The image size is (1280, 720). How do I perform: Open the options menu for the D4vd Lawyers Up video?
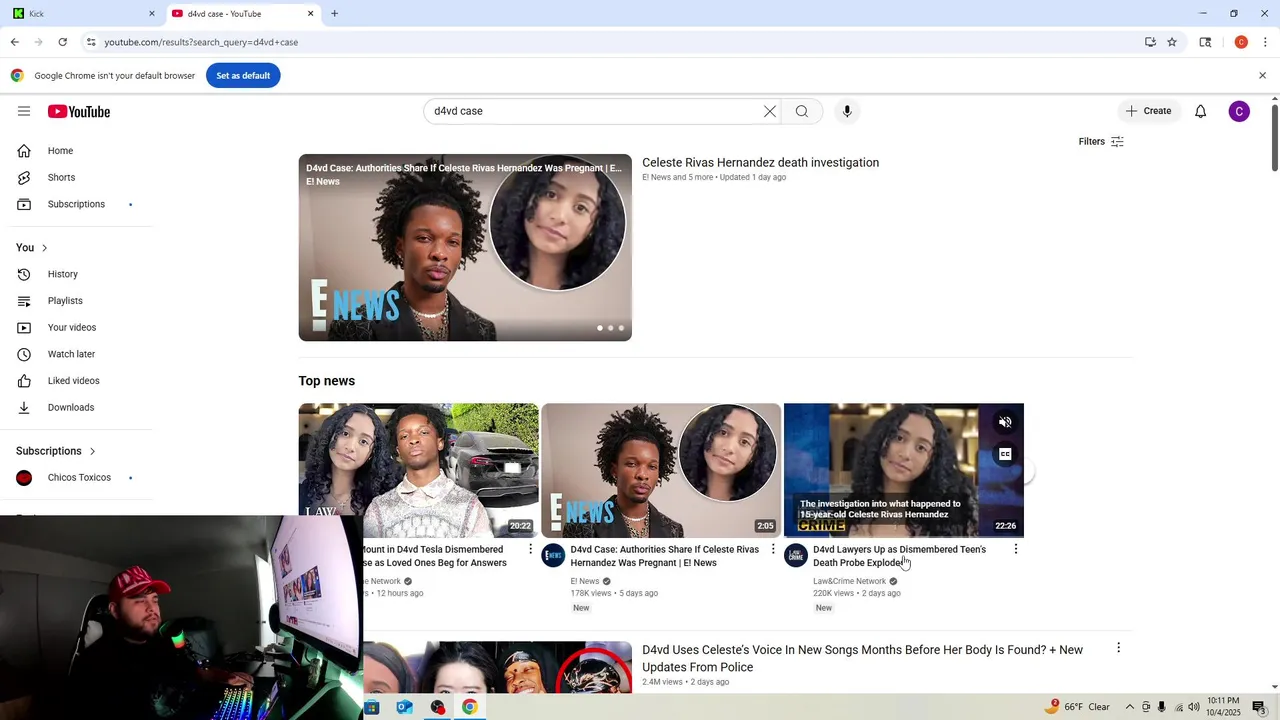pyautogui.click(x=1016, y=549)
